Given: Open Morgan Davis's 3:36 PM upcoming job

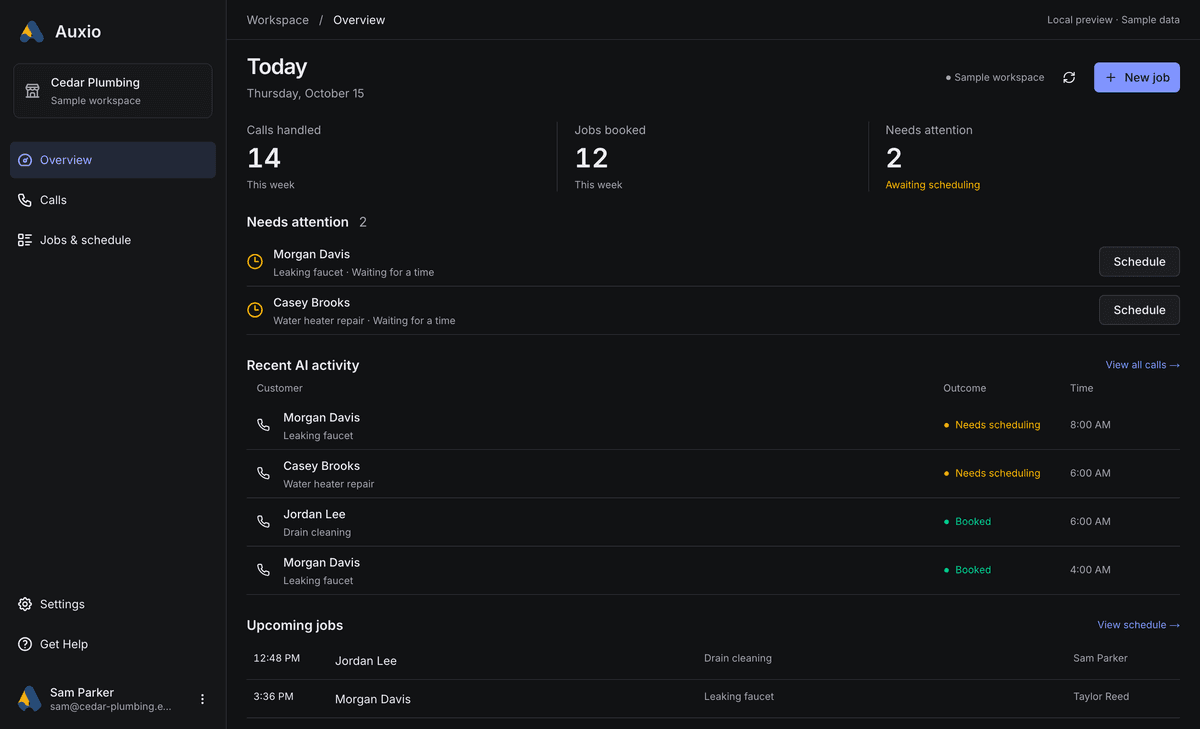Looking at the screenshot, I should point(713,698).
